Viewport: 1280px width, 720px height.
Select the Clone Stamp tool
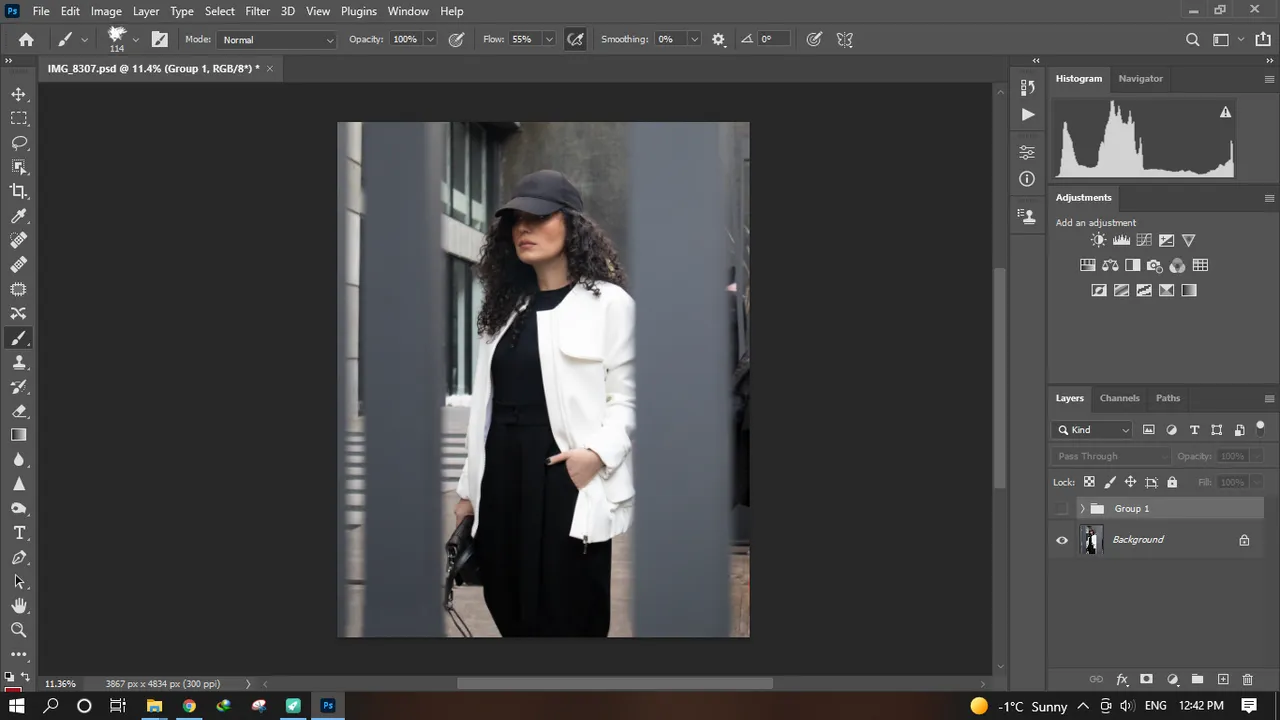[19, 362]
